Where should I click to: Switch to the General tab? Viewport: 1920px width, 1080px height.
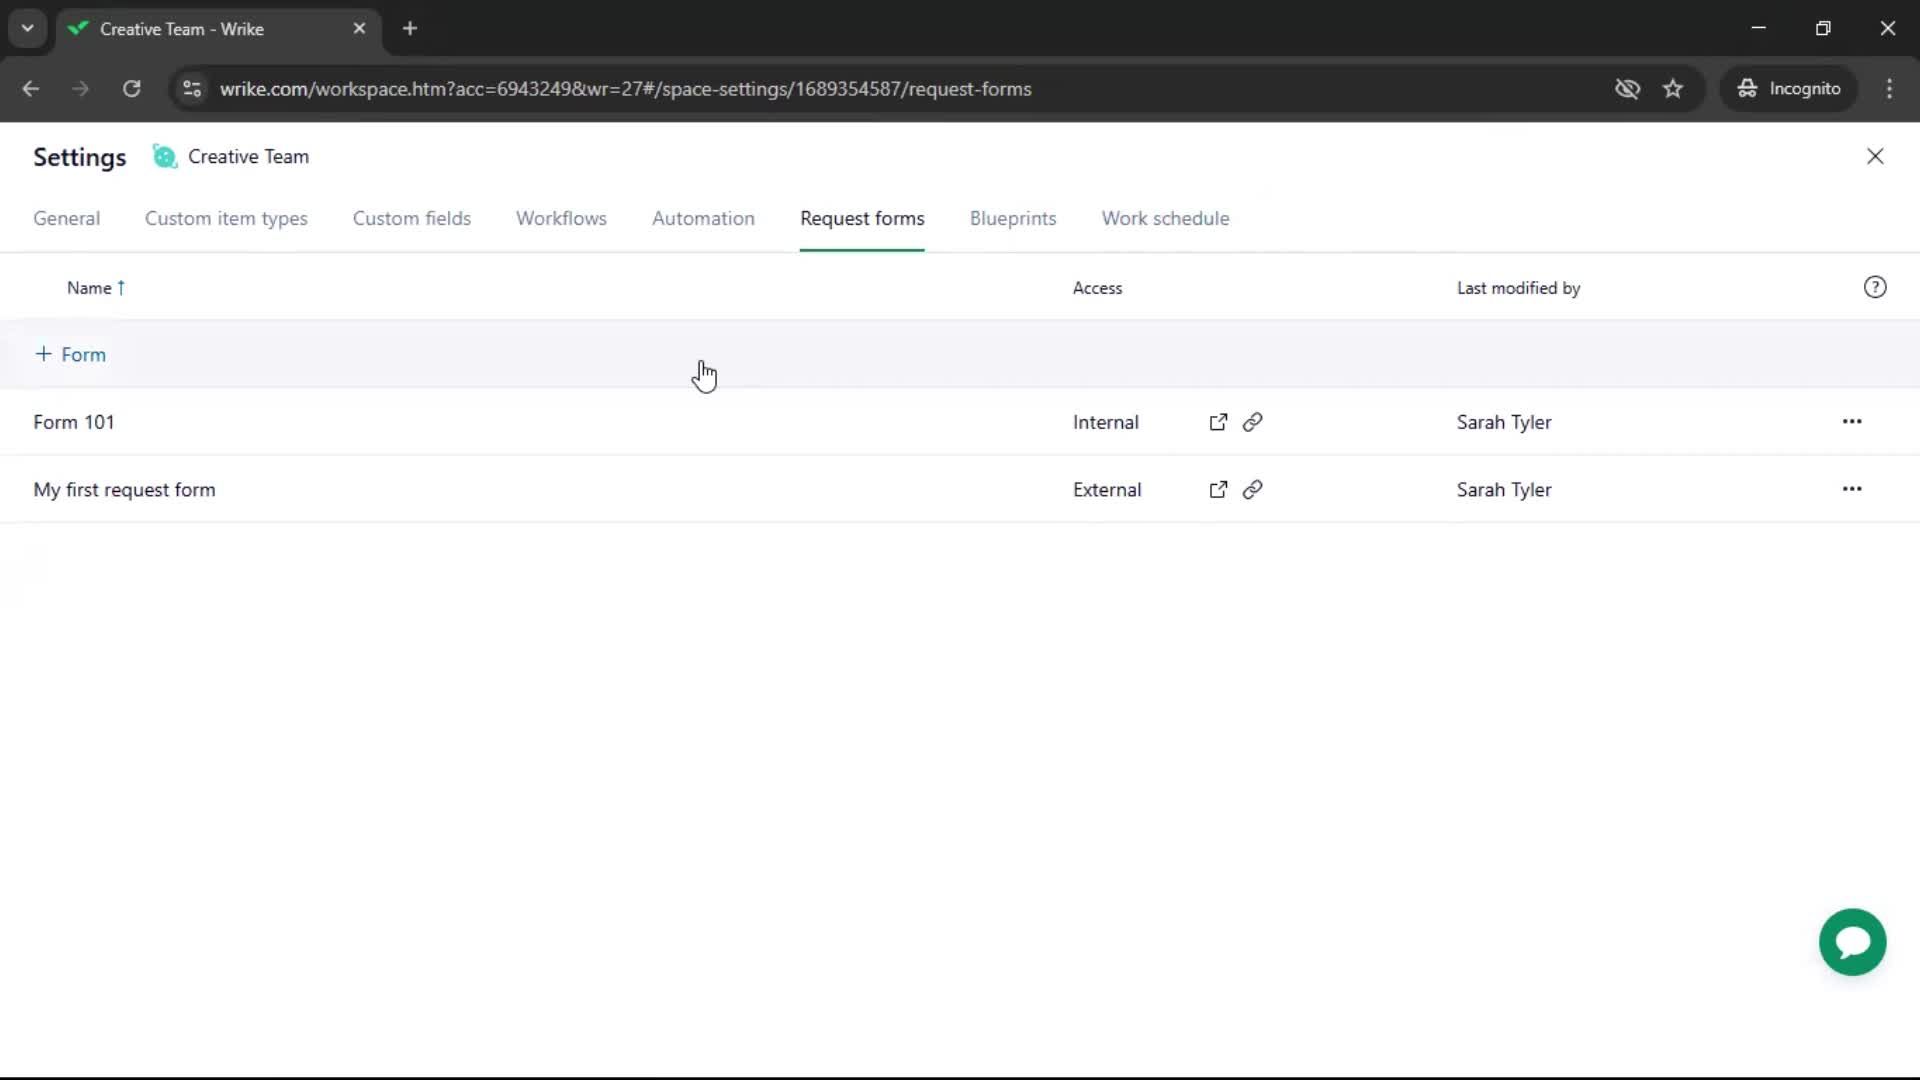coord(66,218)
